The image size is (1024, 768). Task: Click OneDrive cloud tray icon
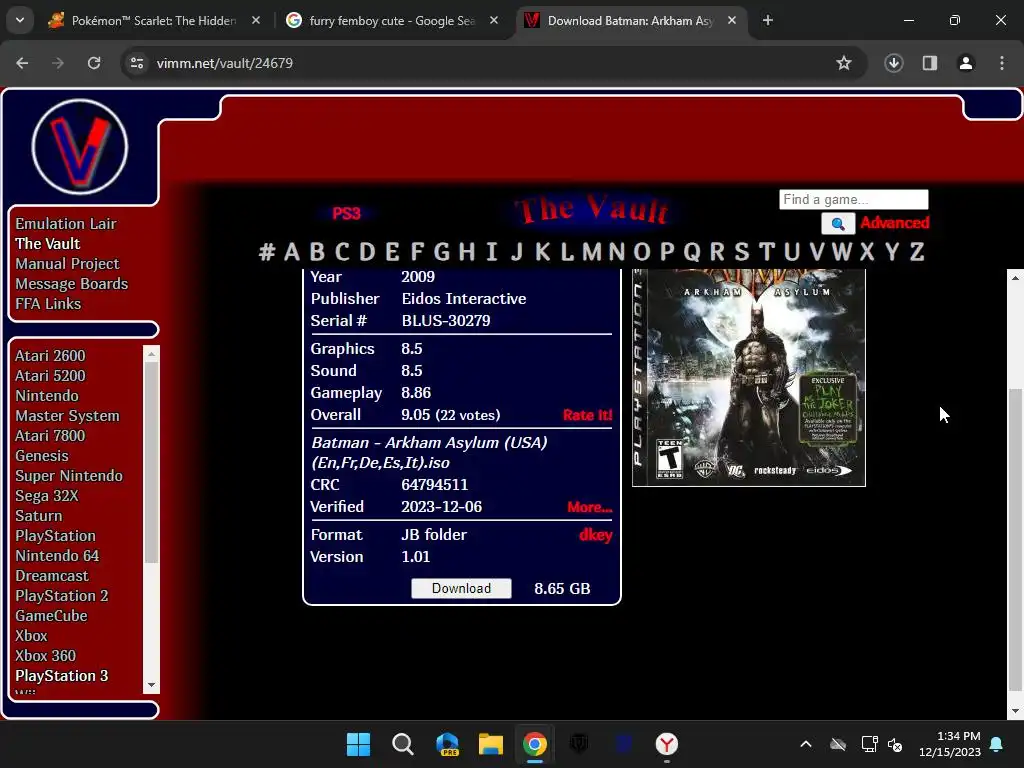pyautogui.click(x=838, y=744)
